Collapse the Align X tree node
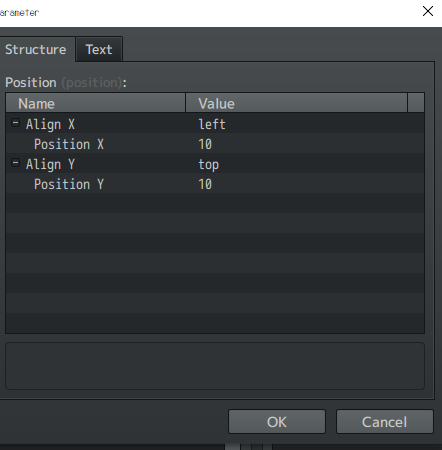Viewport: 442px width, 450px height. [x=15, y=123]
